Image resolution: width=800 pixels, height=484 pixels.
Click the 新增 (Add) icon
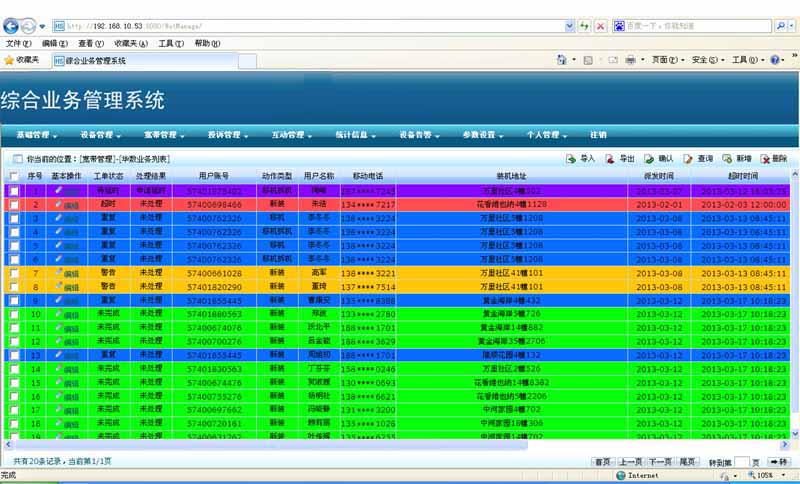[727, 159]
